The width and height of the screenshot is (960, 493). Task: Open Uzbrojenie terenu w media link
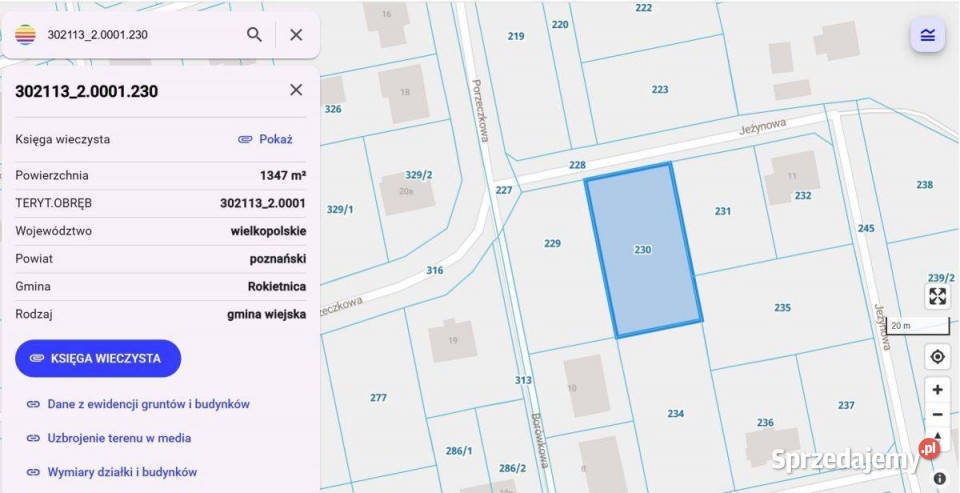pos(109,438)
